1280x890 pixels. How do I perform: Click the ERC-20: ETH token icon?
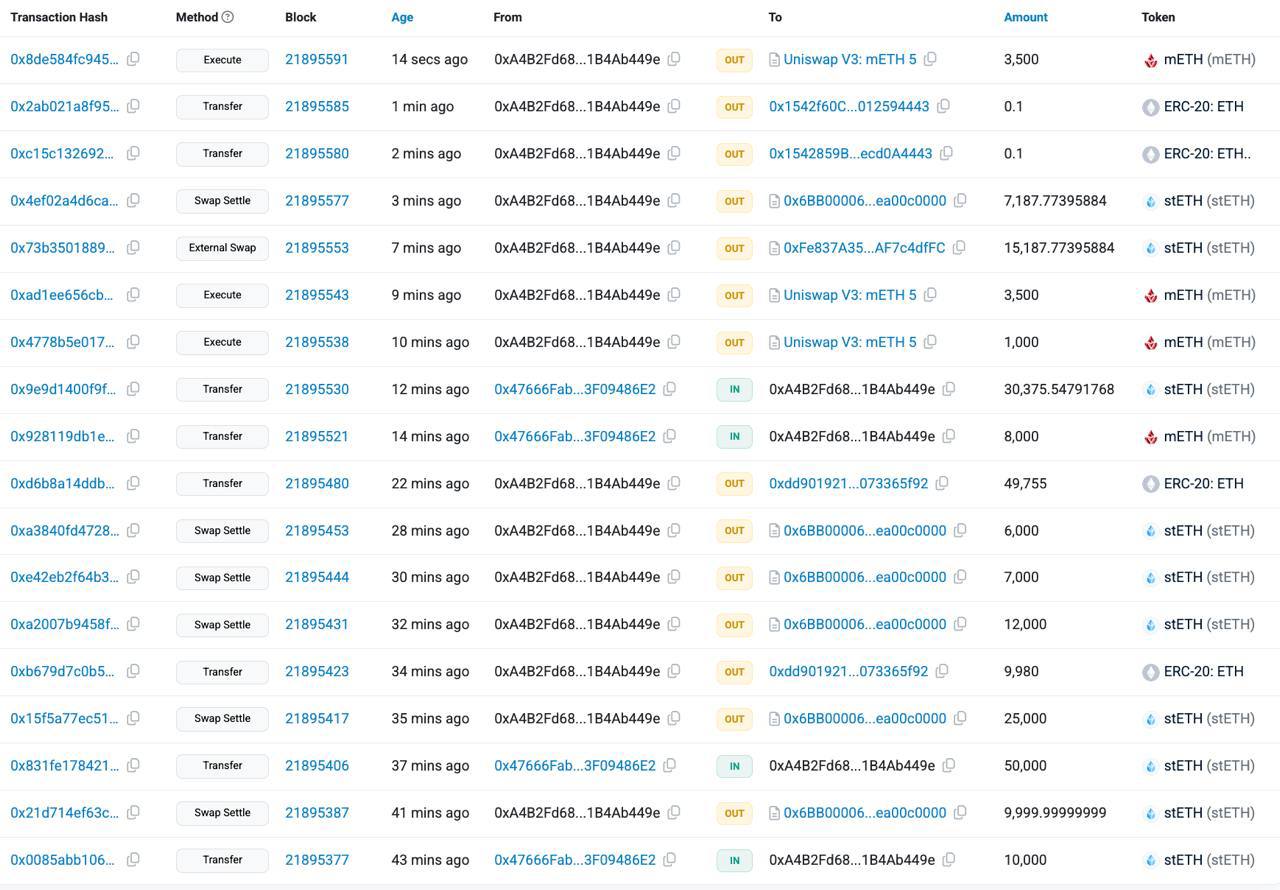(1151, 106)
